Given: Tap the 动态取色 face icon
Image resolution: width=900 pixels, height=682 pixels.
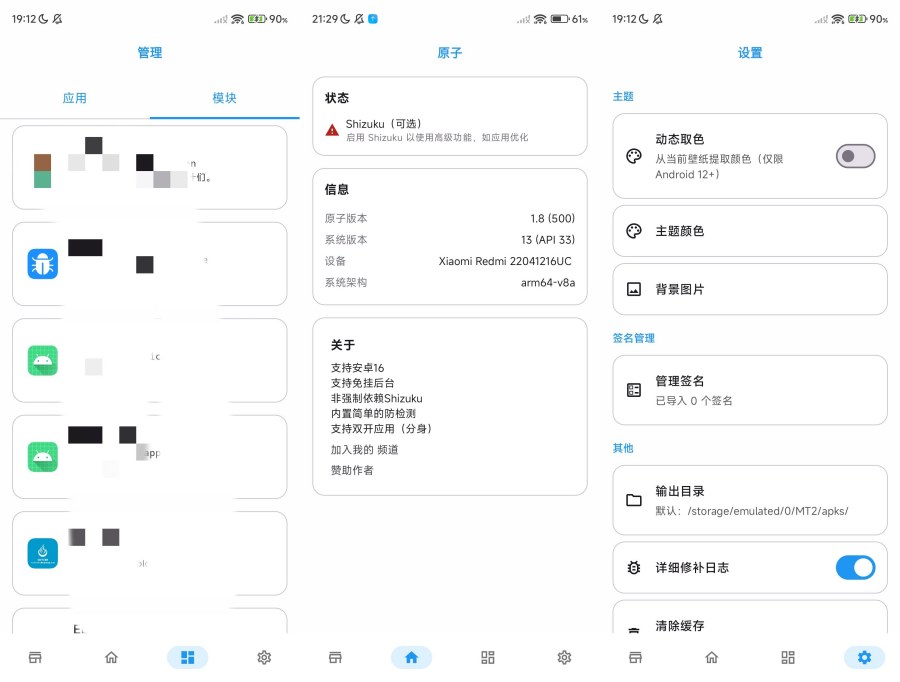Looking at the screenshot, I should pos(633,157).
